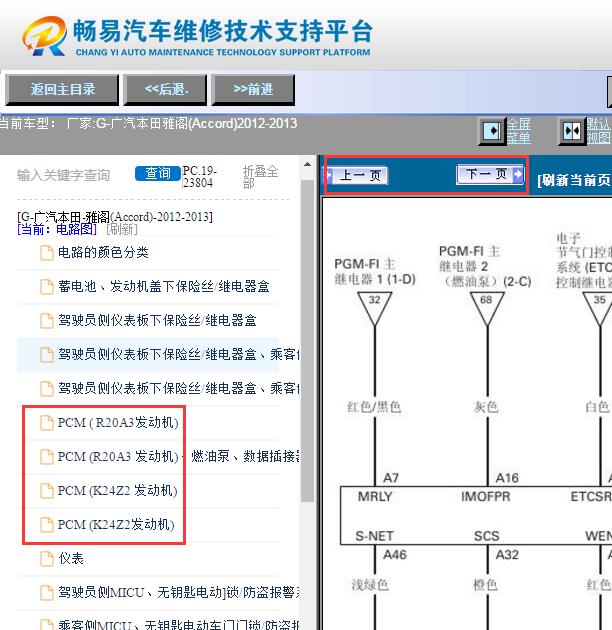Click scroll-up arrow of left panel scrollbar

pos(307,164)
